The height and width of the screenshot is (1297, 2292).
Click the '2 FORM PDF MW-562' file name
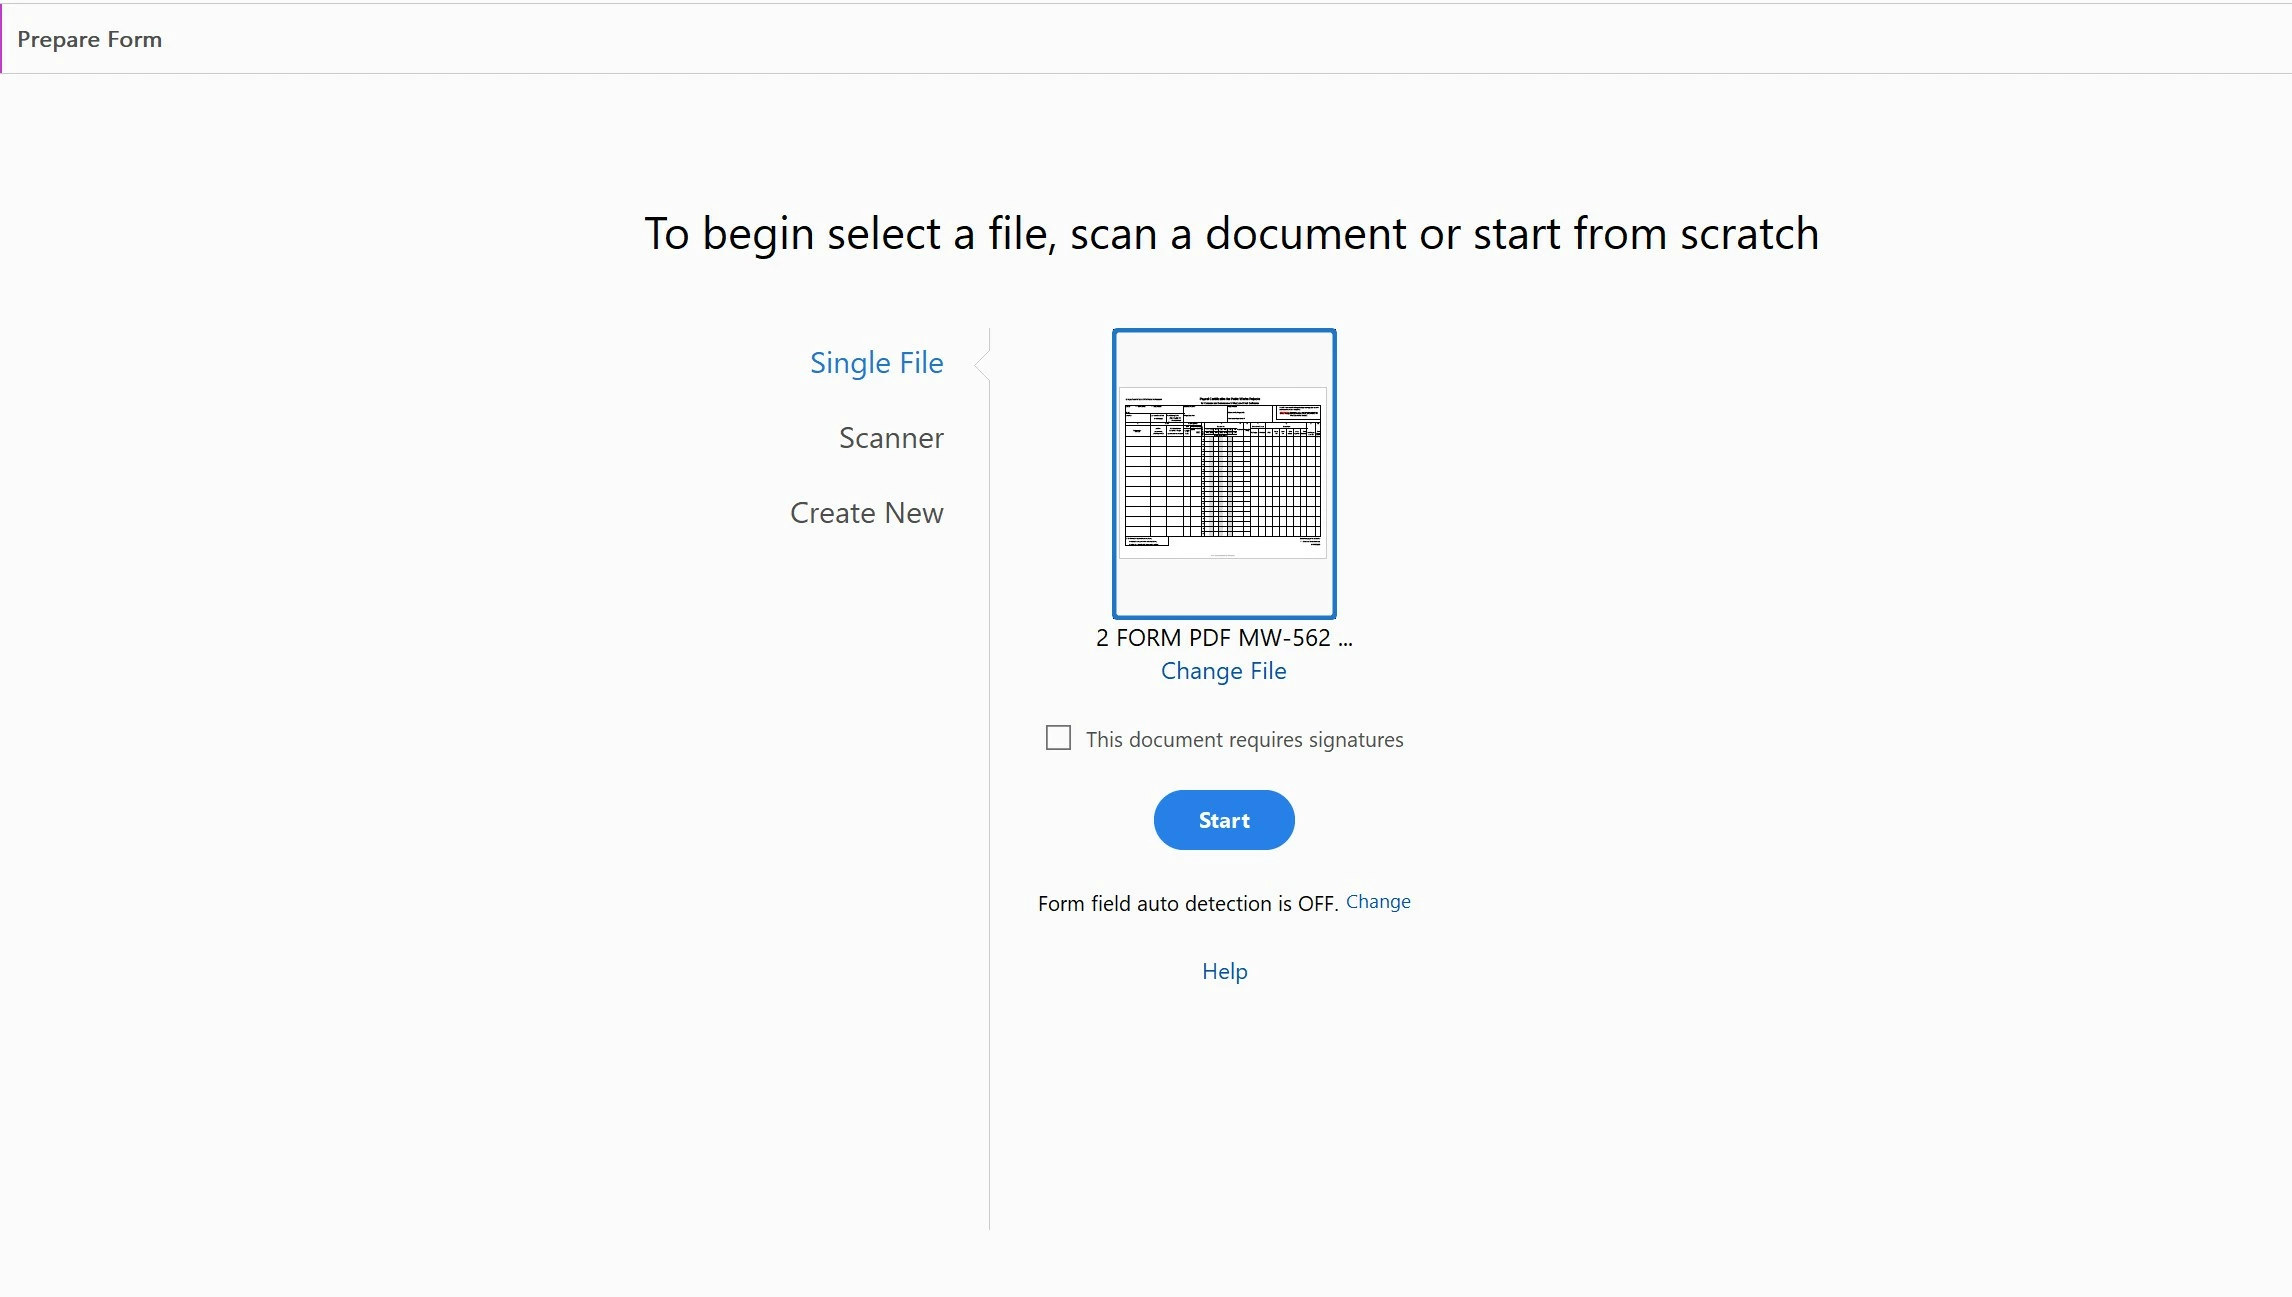[1212, 638]
